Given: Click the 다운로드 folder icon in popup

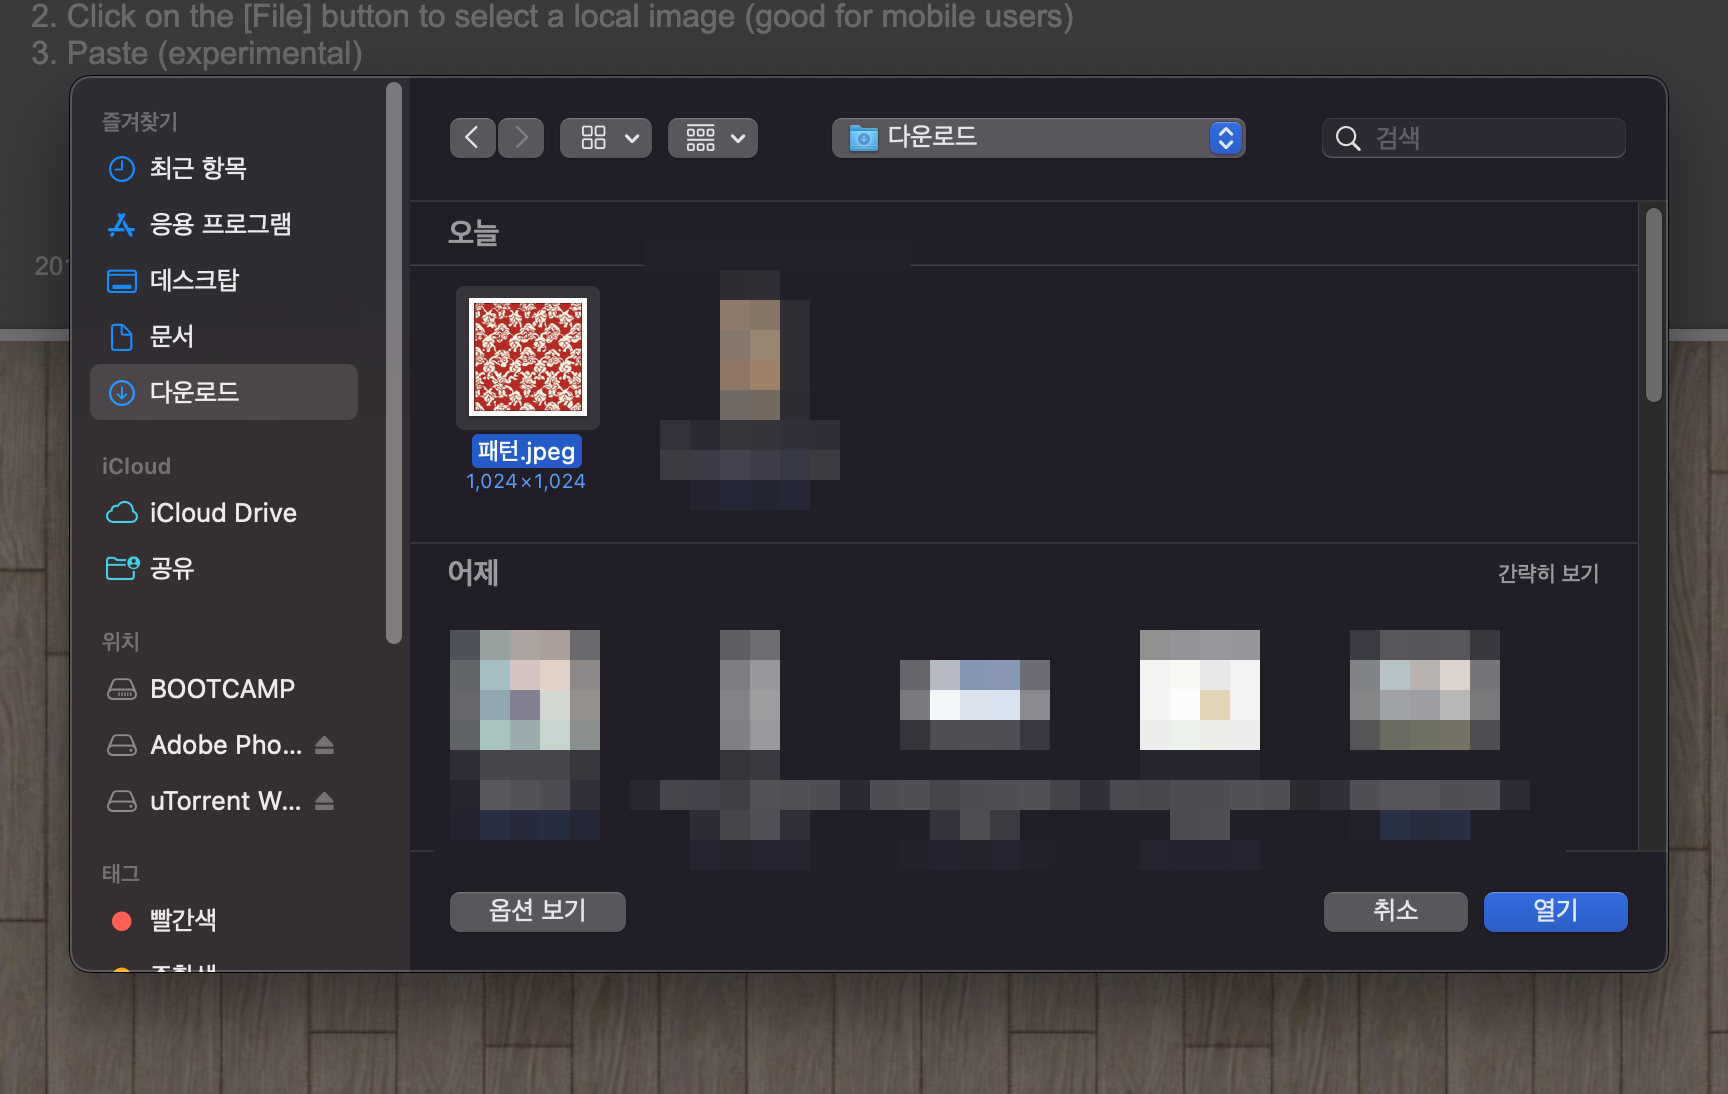Looking at the screenshot, I should pyautogui.click(x=864, y=138).
